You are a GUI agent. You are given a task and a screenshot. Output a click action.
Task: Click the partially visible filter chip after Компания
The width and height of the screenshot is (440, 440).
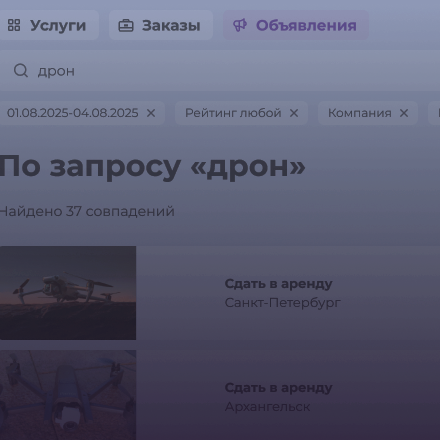click(x=434, y=113)
